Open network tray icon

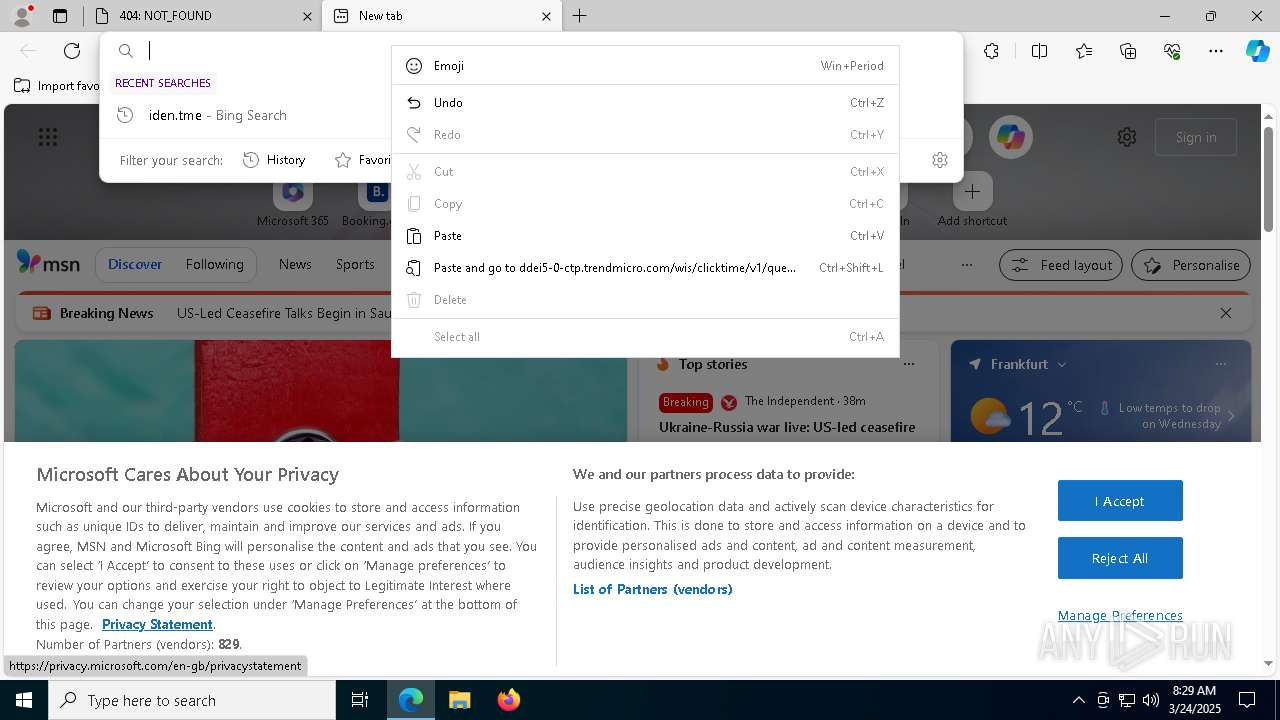pyautogui.click(x=1127, y=700)
